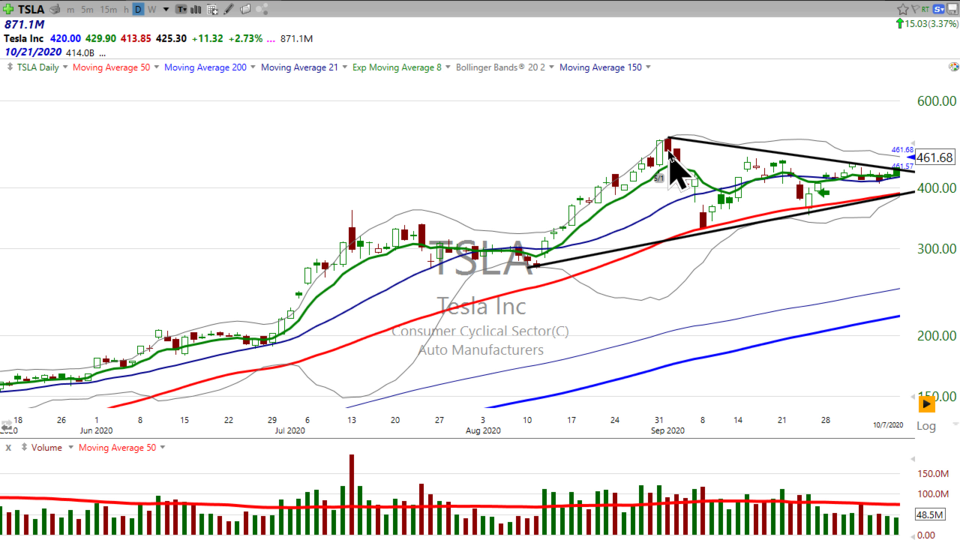Click the Tesla Inc company name
The height and width of the screenshot is (540, 960).
tap(24, 38)
